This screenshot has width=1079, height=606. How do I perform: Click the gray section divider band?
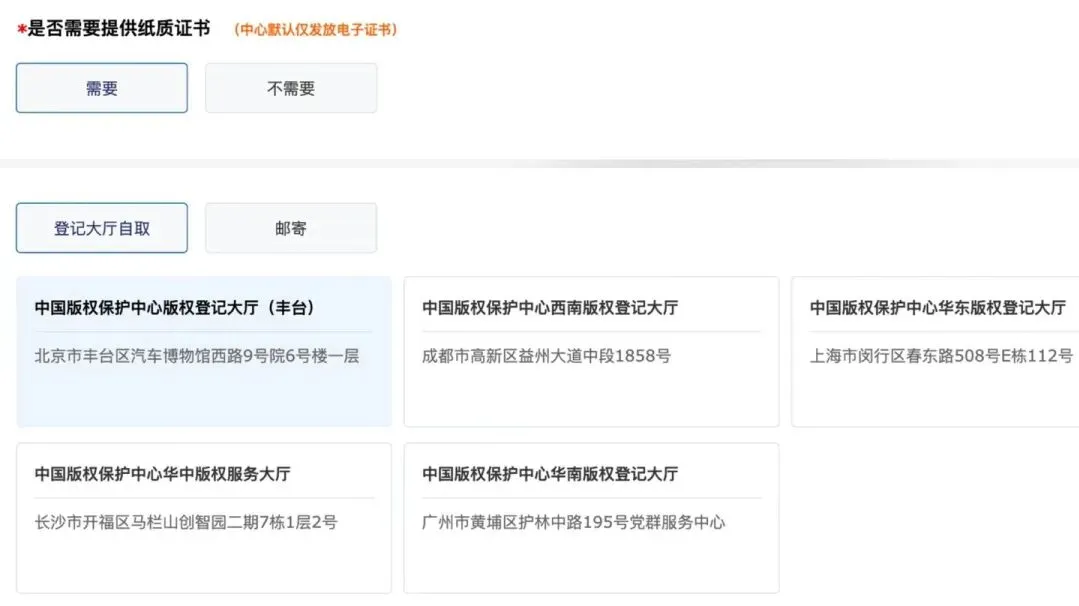(x=539, y=163)
